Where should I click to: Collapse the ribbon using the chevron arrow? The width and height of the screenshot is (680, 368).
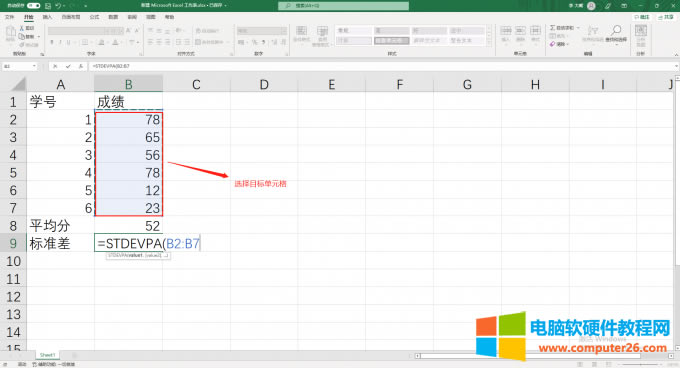coord(676,55)
